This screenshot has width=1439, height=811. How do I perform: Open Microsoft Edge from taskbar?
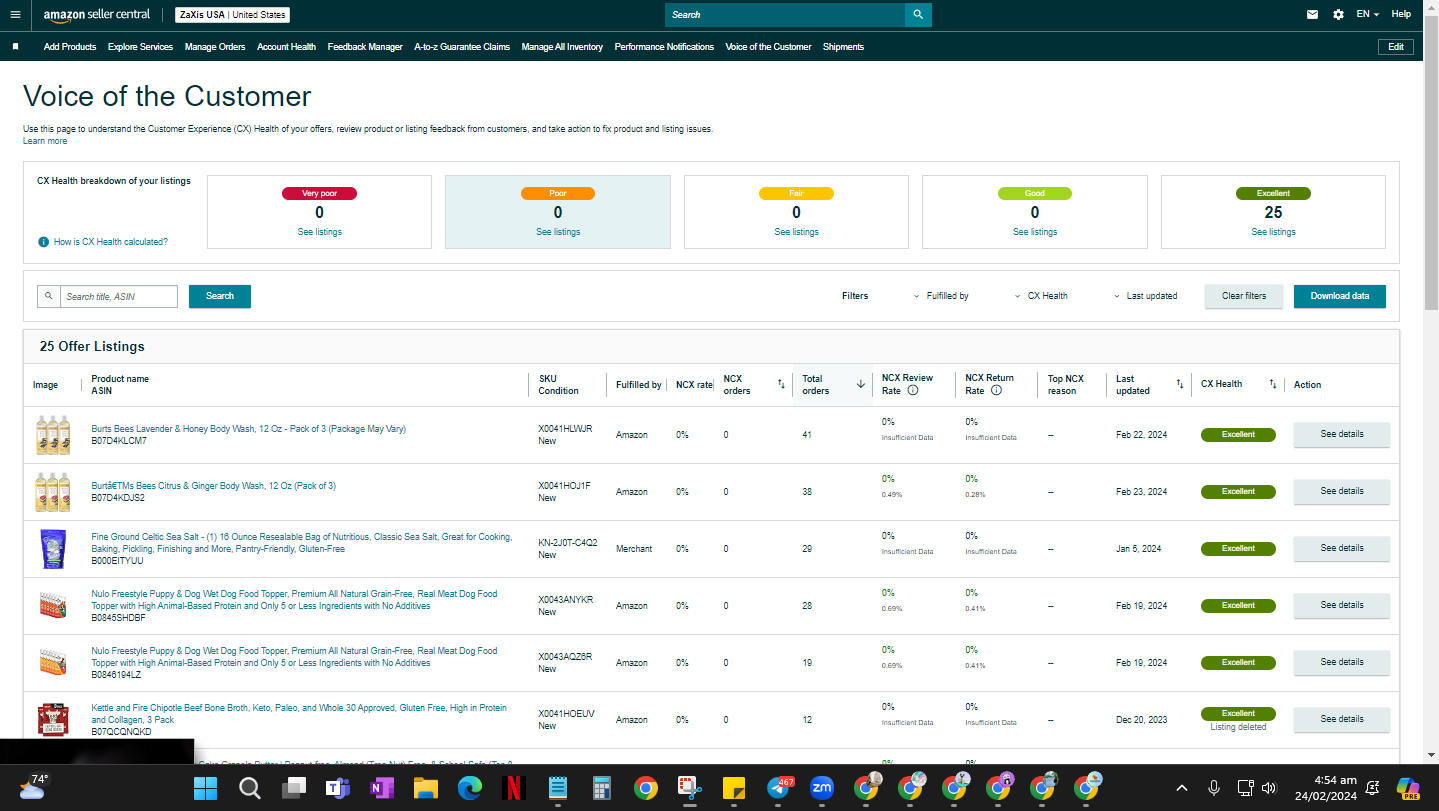pos(469,788)
